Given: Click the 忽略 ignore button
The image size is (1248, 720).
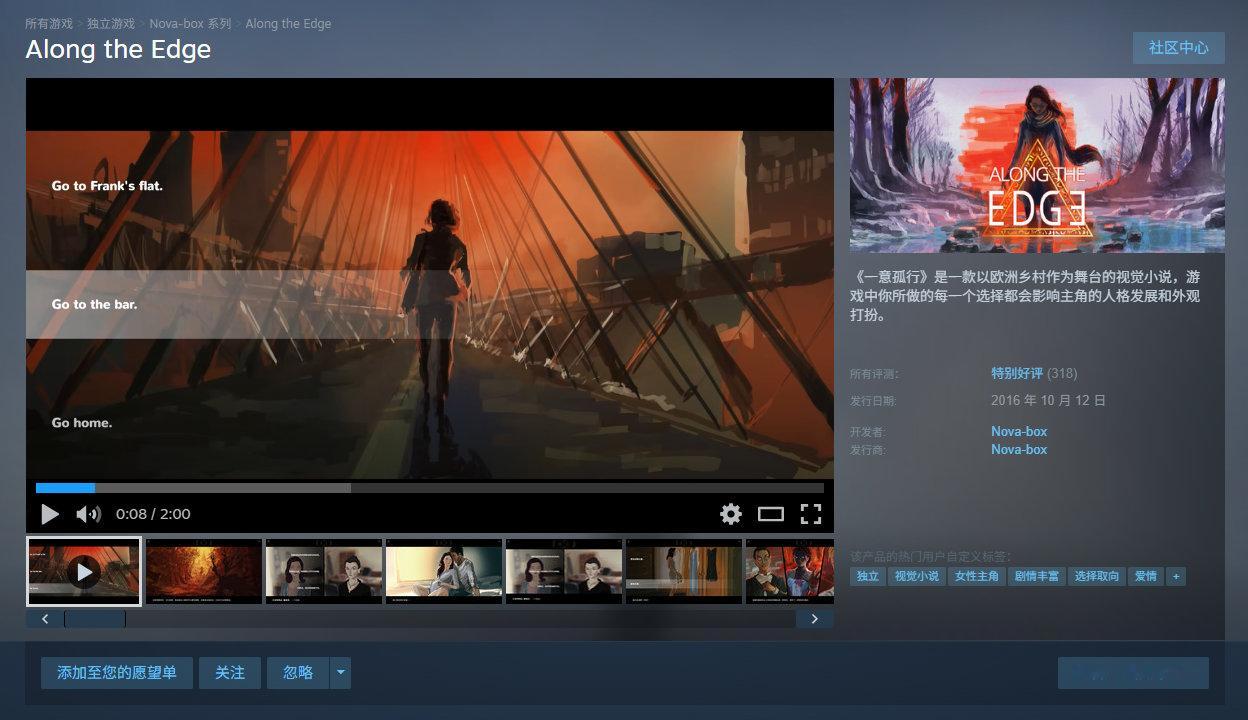Looking at the screenshot, I should point(298,673).
